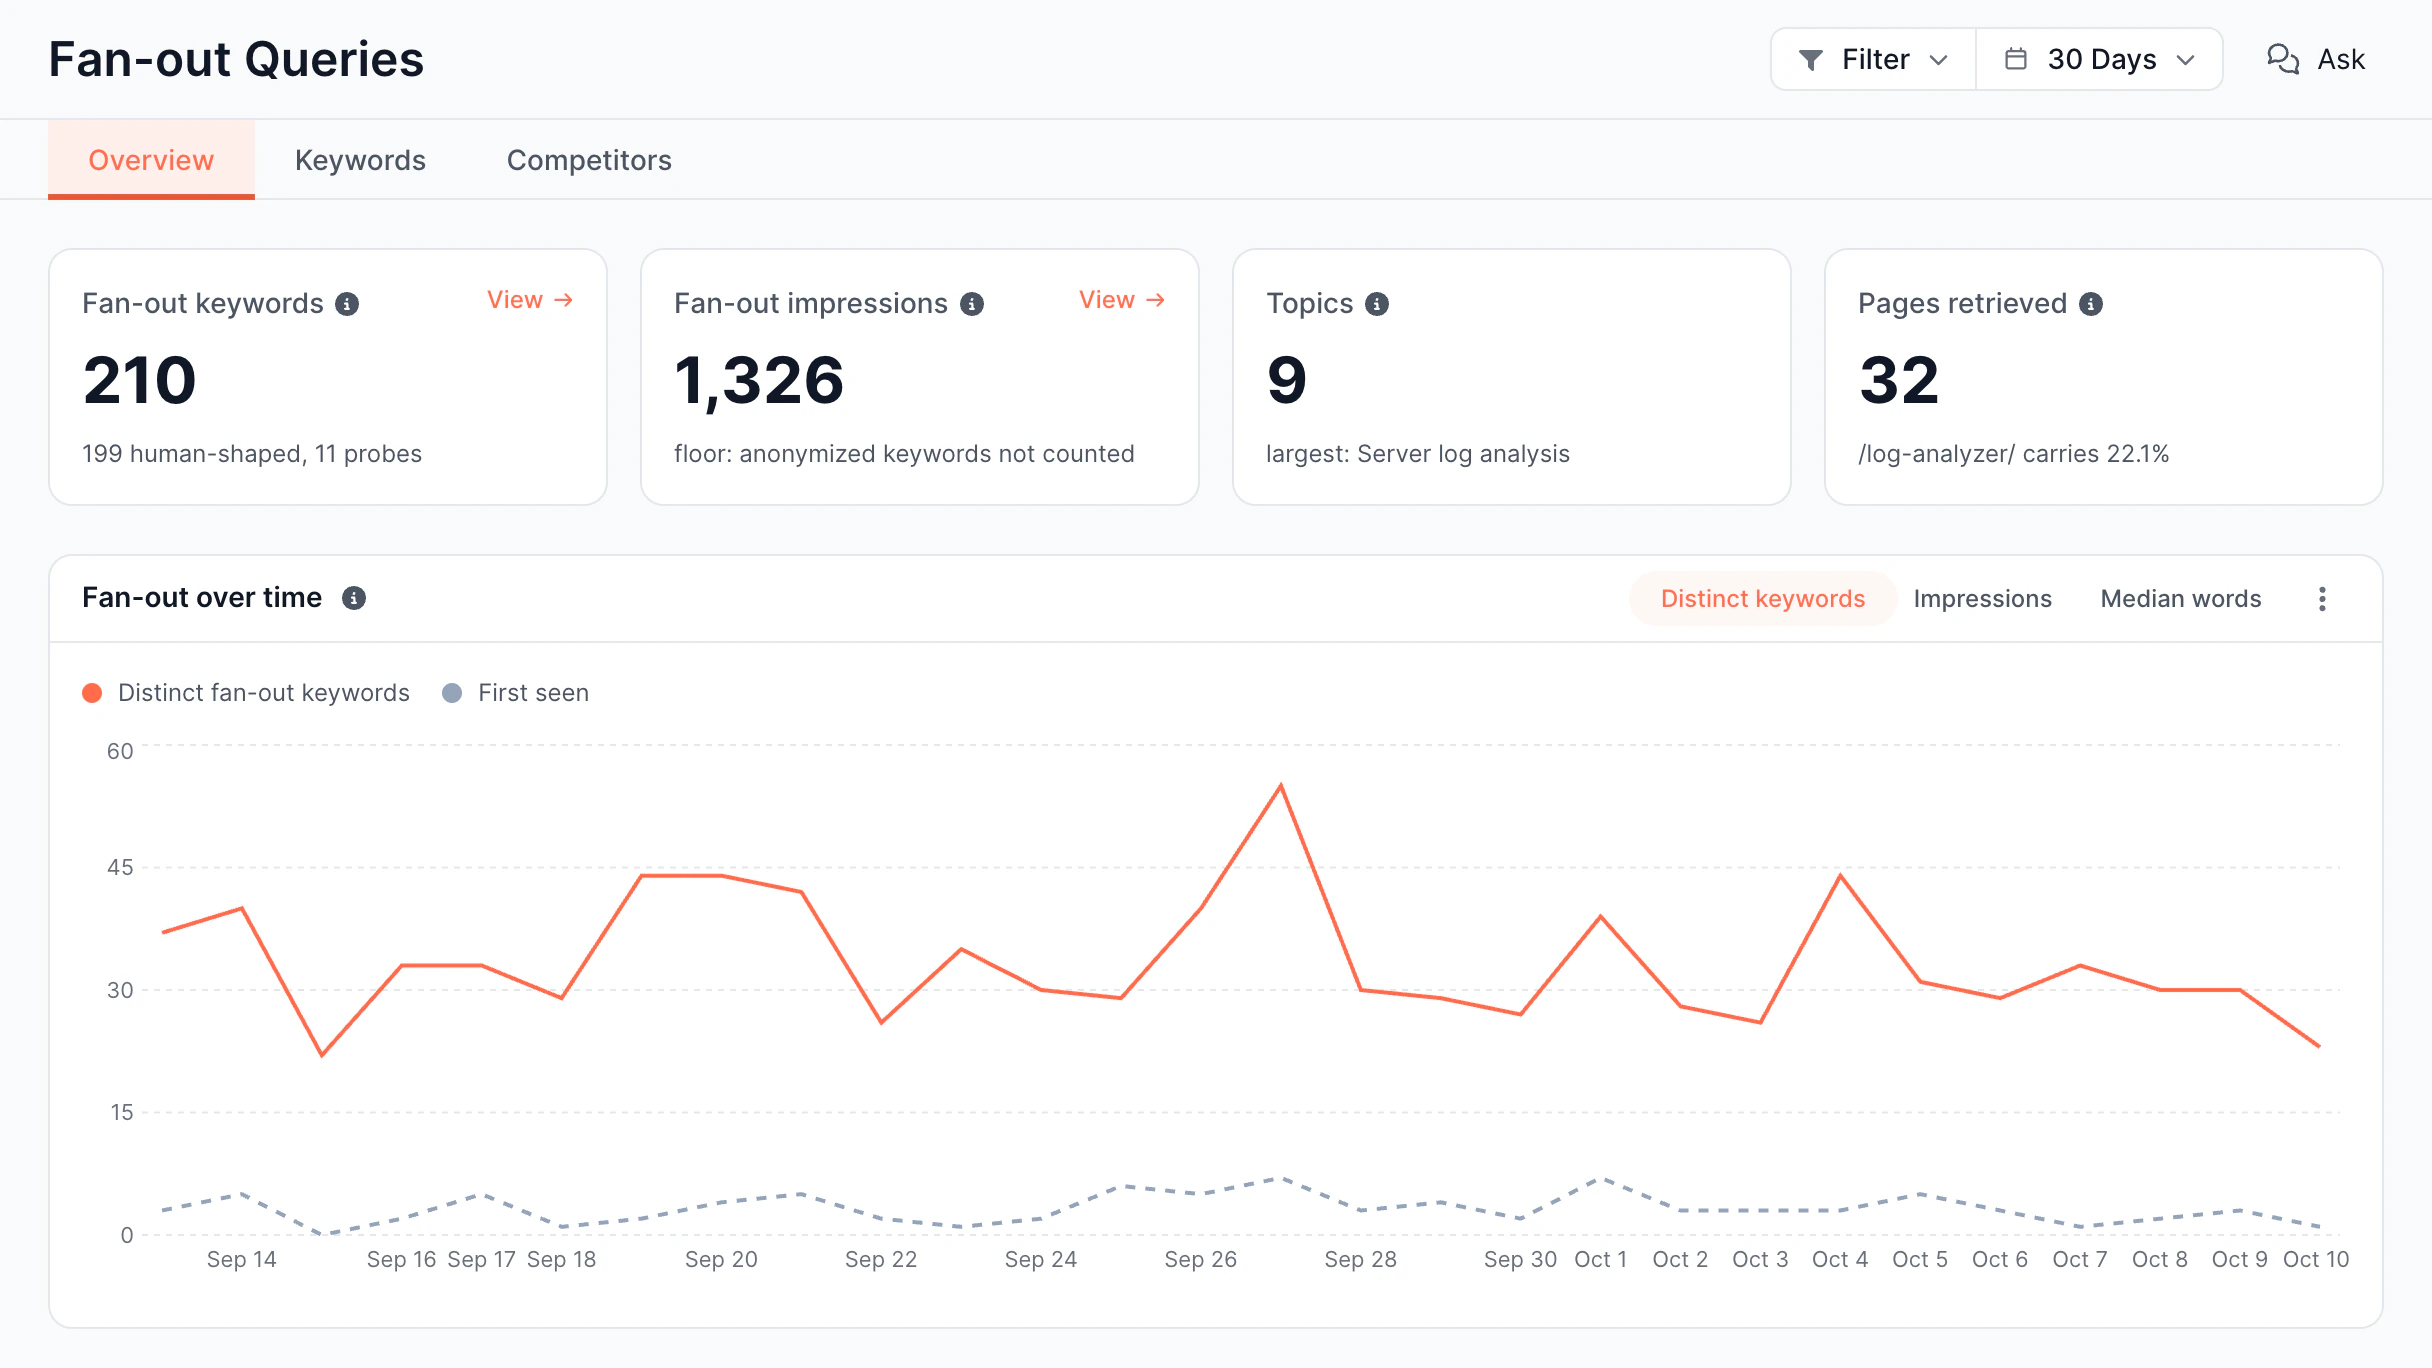Click the Fan-out Queries page title

click(237, 59)
